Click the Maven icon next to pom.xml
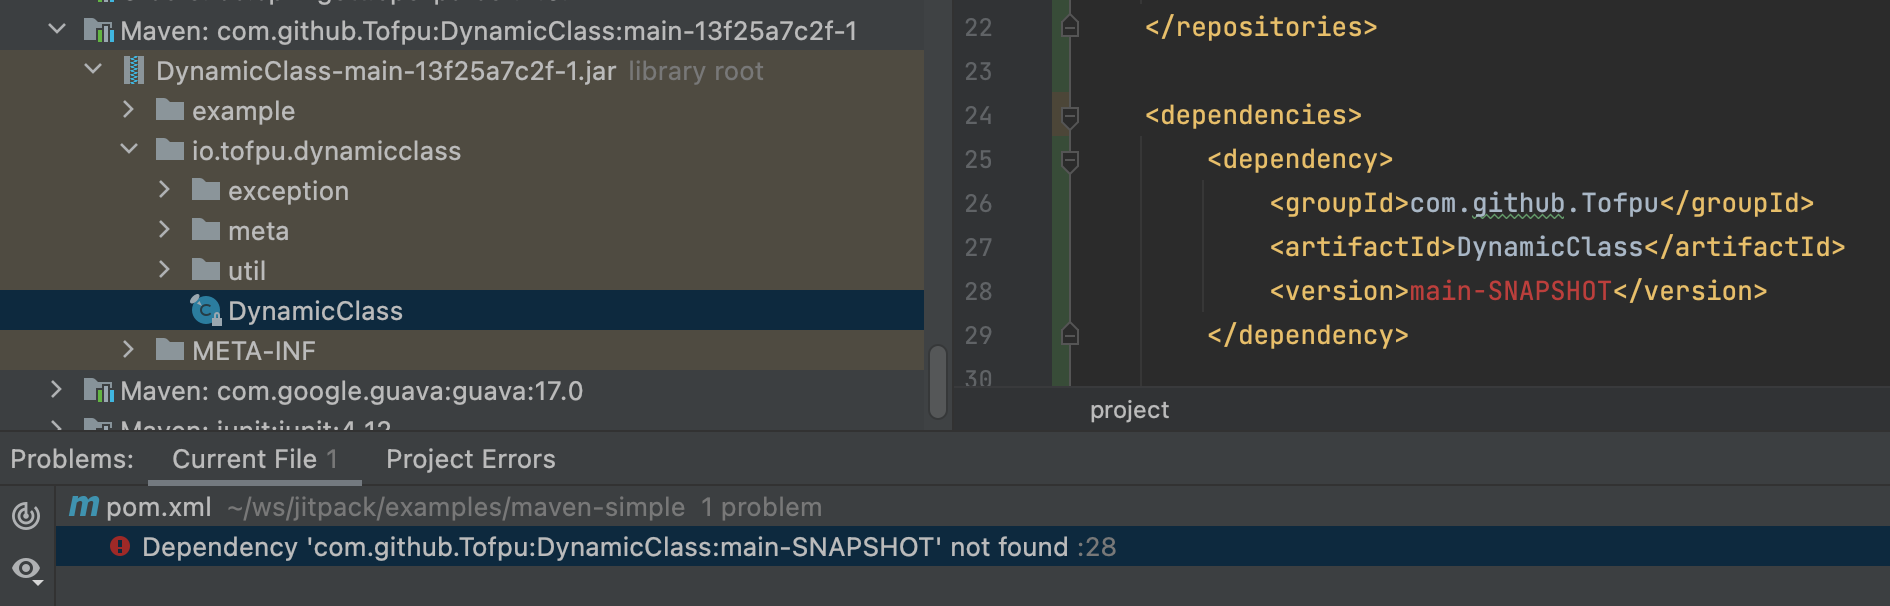1890x606 pixels. click(85, 507)
